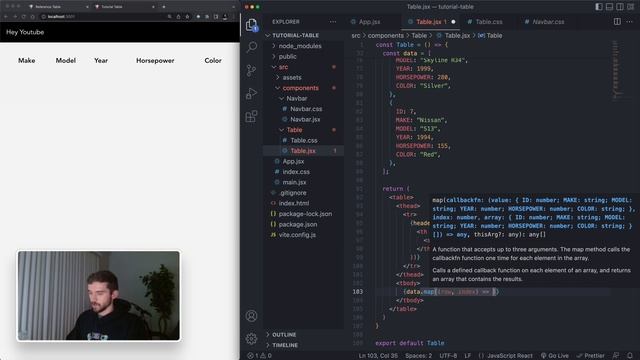Open the Search view in activity bar
Screen dimensions: 640x360
(x=251, y=47)
